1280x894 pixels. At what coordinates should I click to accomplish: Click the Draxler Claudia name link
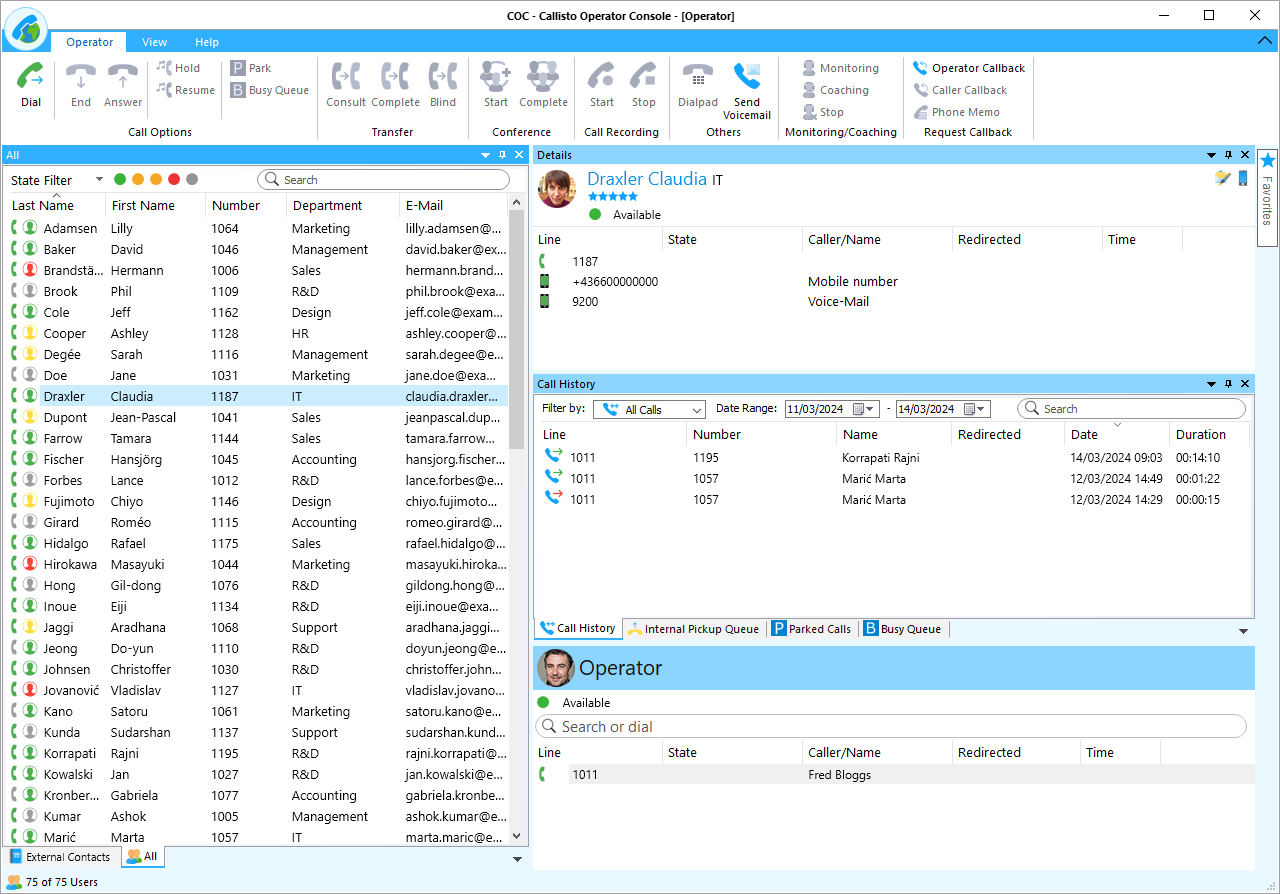(x=647, y=179)
